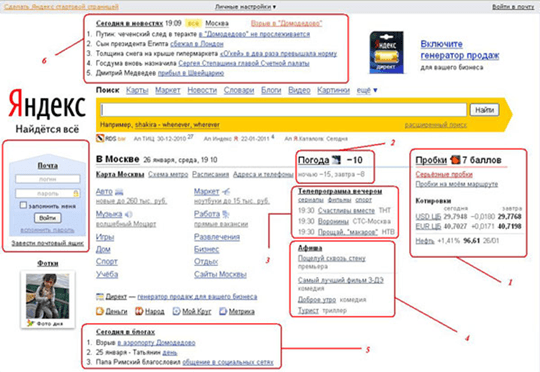Click Сделать Яндекс стартовой страницей link
The image size is (540, 372).
tap(61, 7)
